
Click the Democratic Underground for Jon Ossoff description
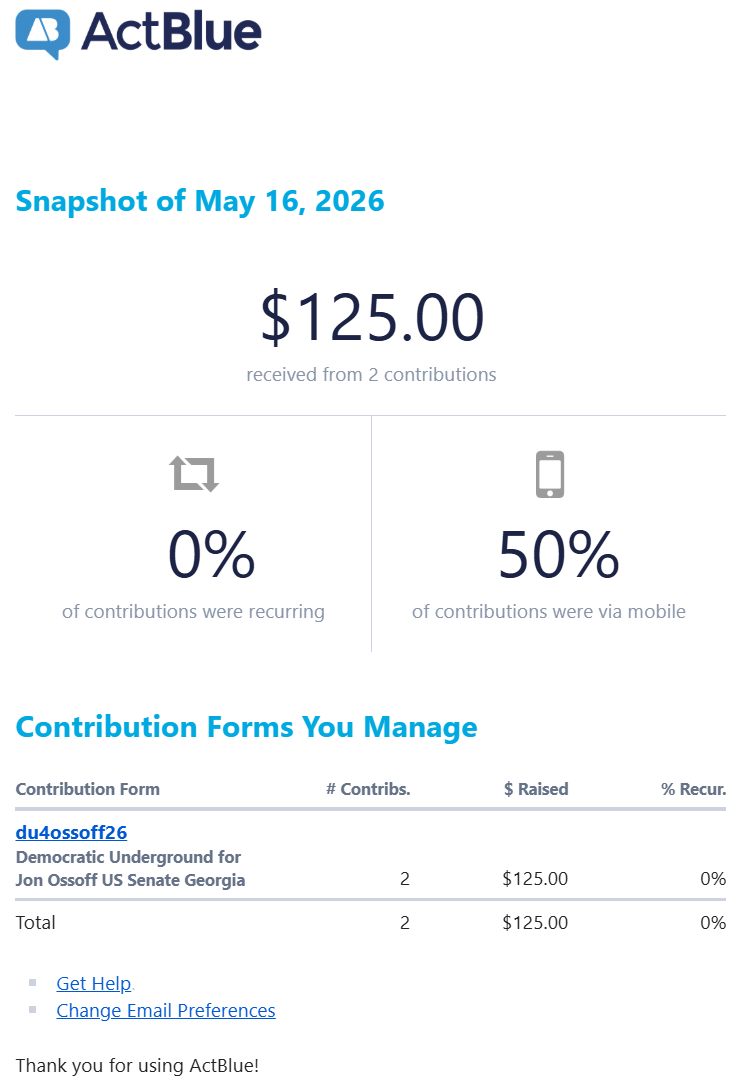click(x=130, y=868)
